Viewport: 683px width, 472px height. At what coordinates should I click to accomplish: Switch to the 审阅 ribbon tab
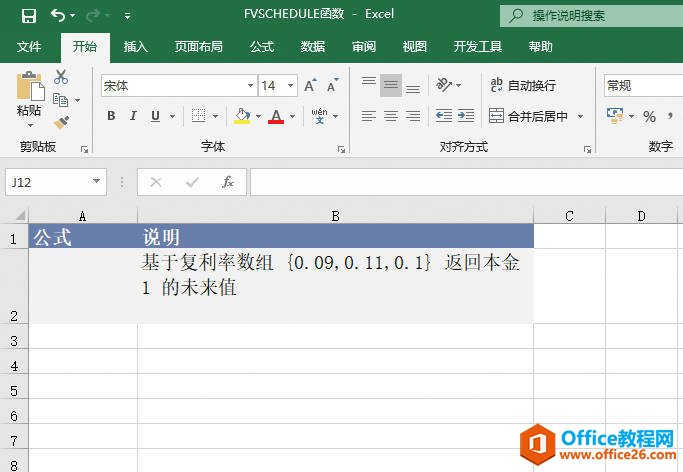(x=364, y=46)
